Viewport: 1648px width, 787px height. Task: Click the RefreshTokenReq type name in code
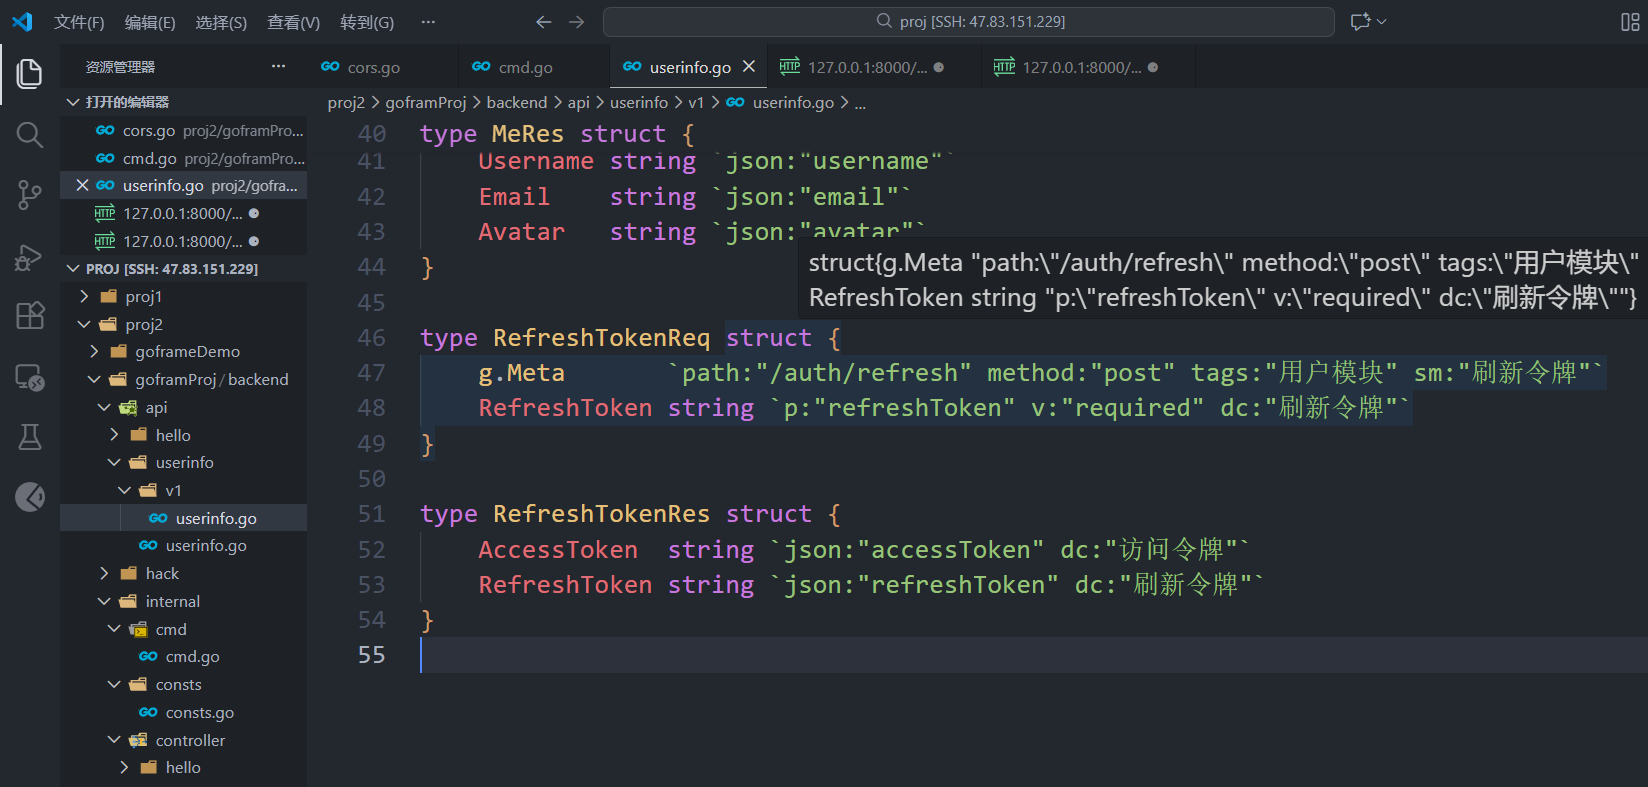click(x=601, y=338)
